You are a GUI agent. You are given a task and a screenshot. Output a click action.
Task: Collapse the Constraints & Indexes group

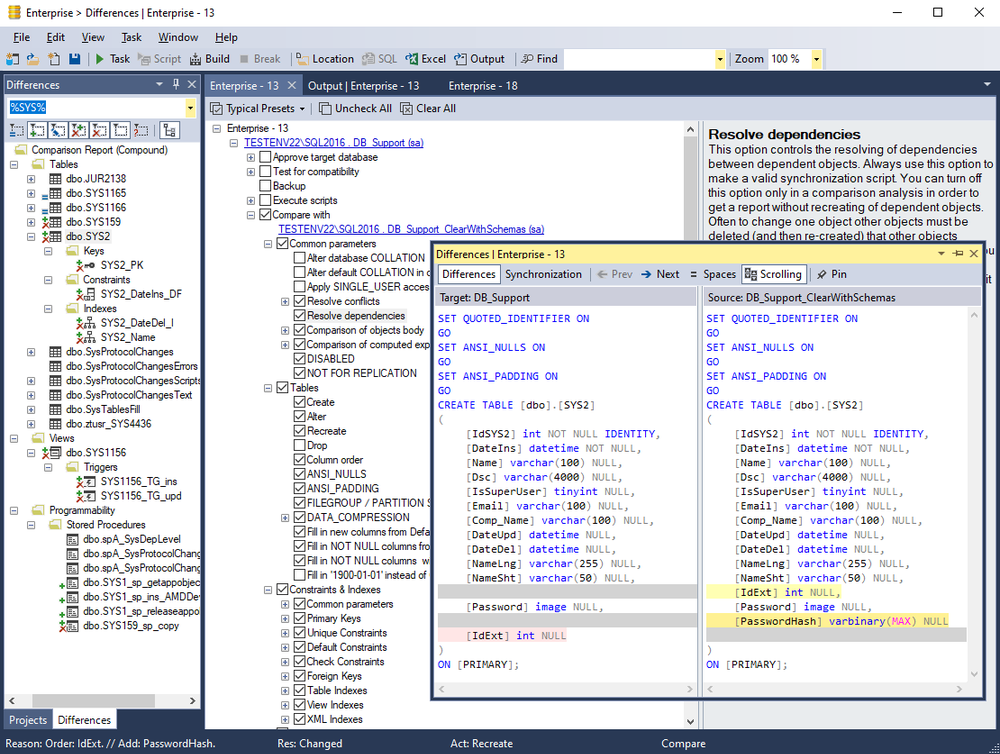click(268, 590)
